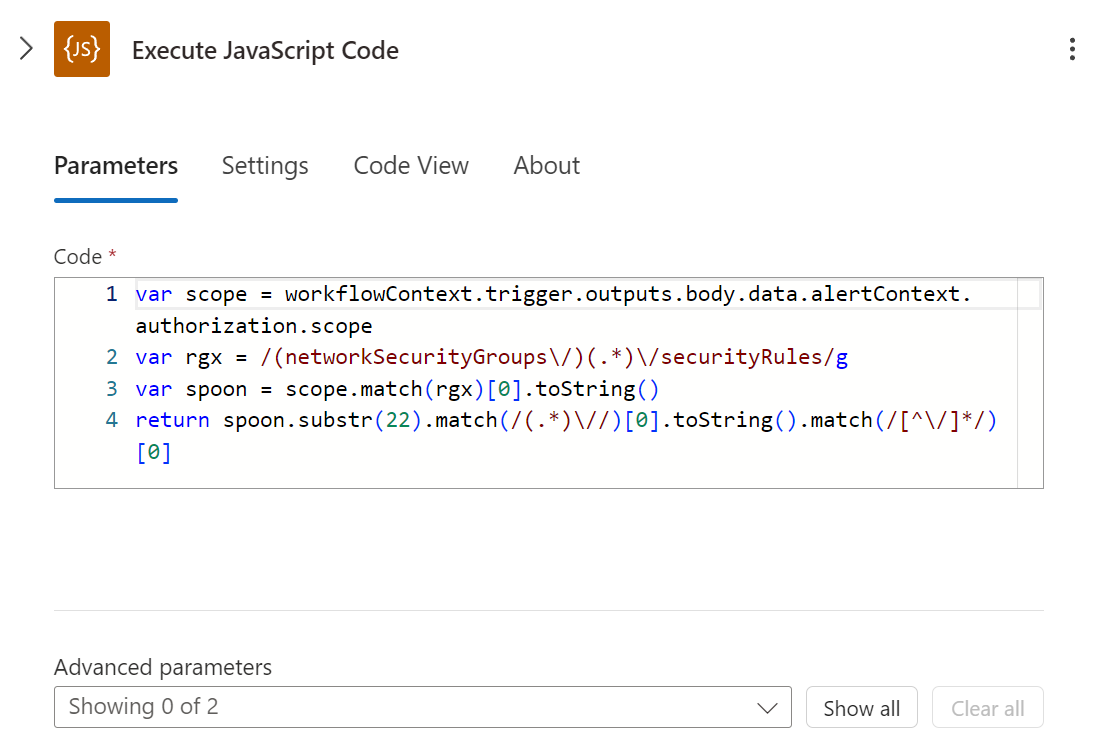Place cursor on the var scope line
1096x756 pixels.
coord(552,295)
